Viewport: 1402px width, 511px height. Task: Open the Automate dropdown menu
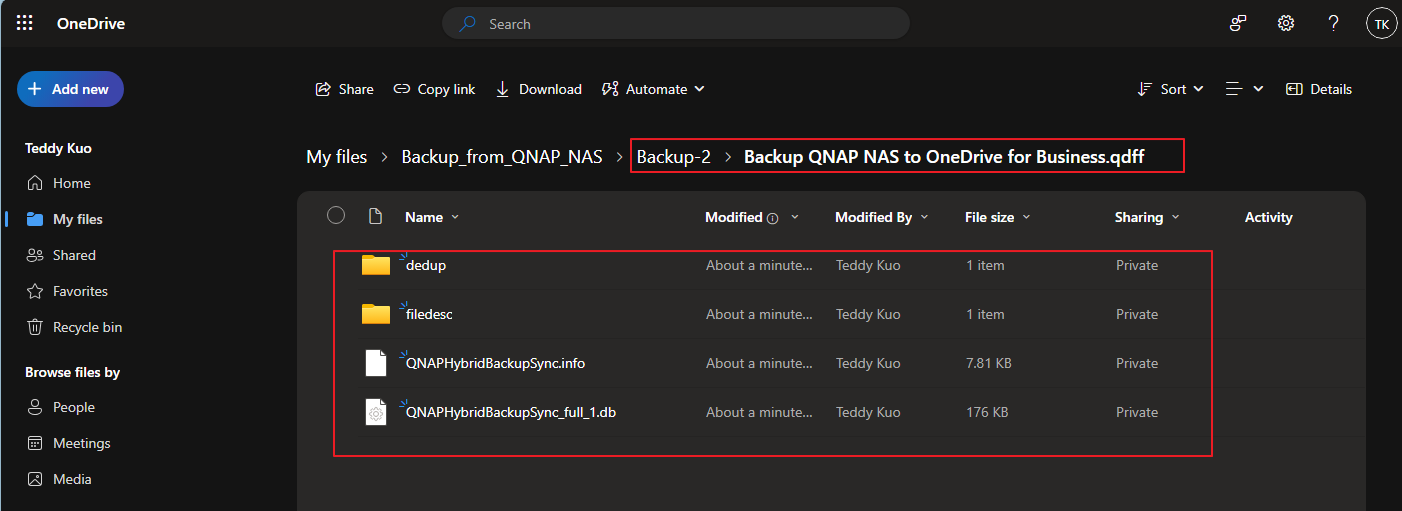point(653,89)
